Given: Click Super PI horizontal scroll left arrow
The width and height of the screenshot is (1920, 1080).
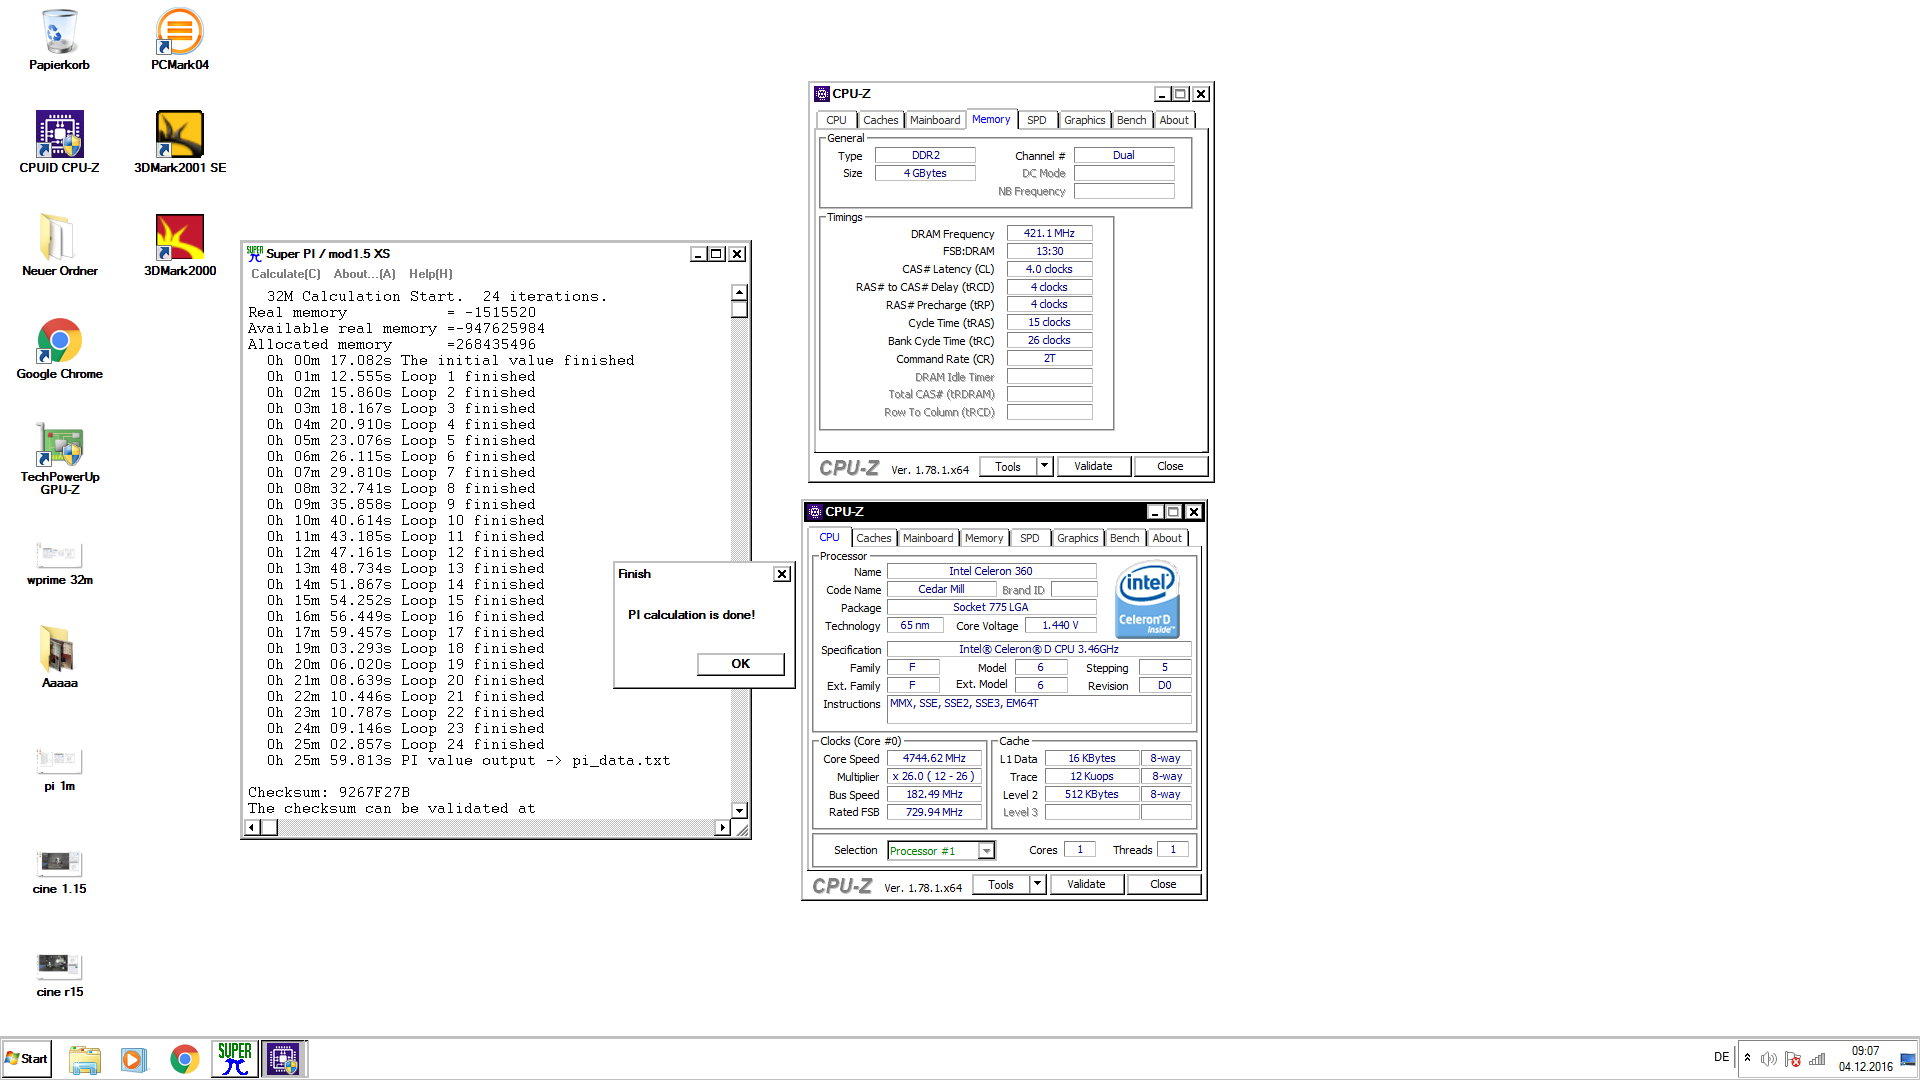Looking at the screenshot, I should point(252,828).
